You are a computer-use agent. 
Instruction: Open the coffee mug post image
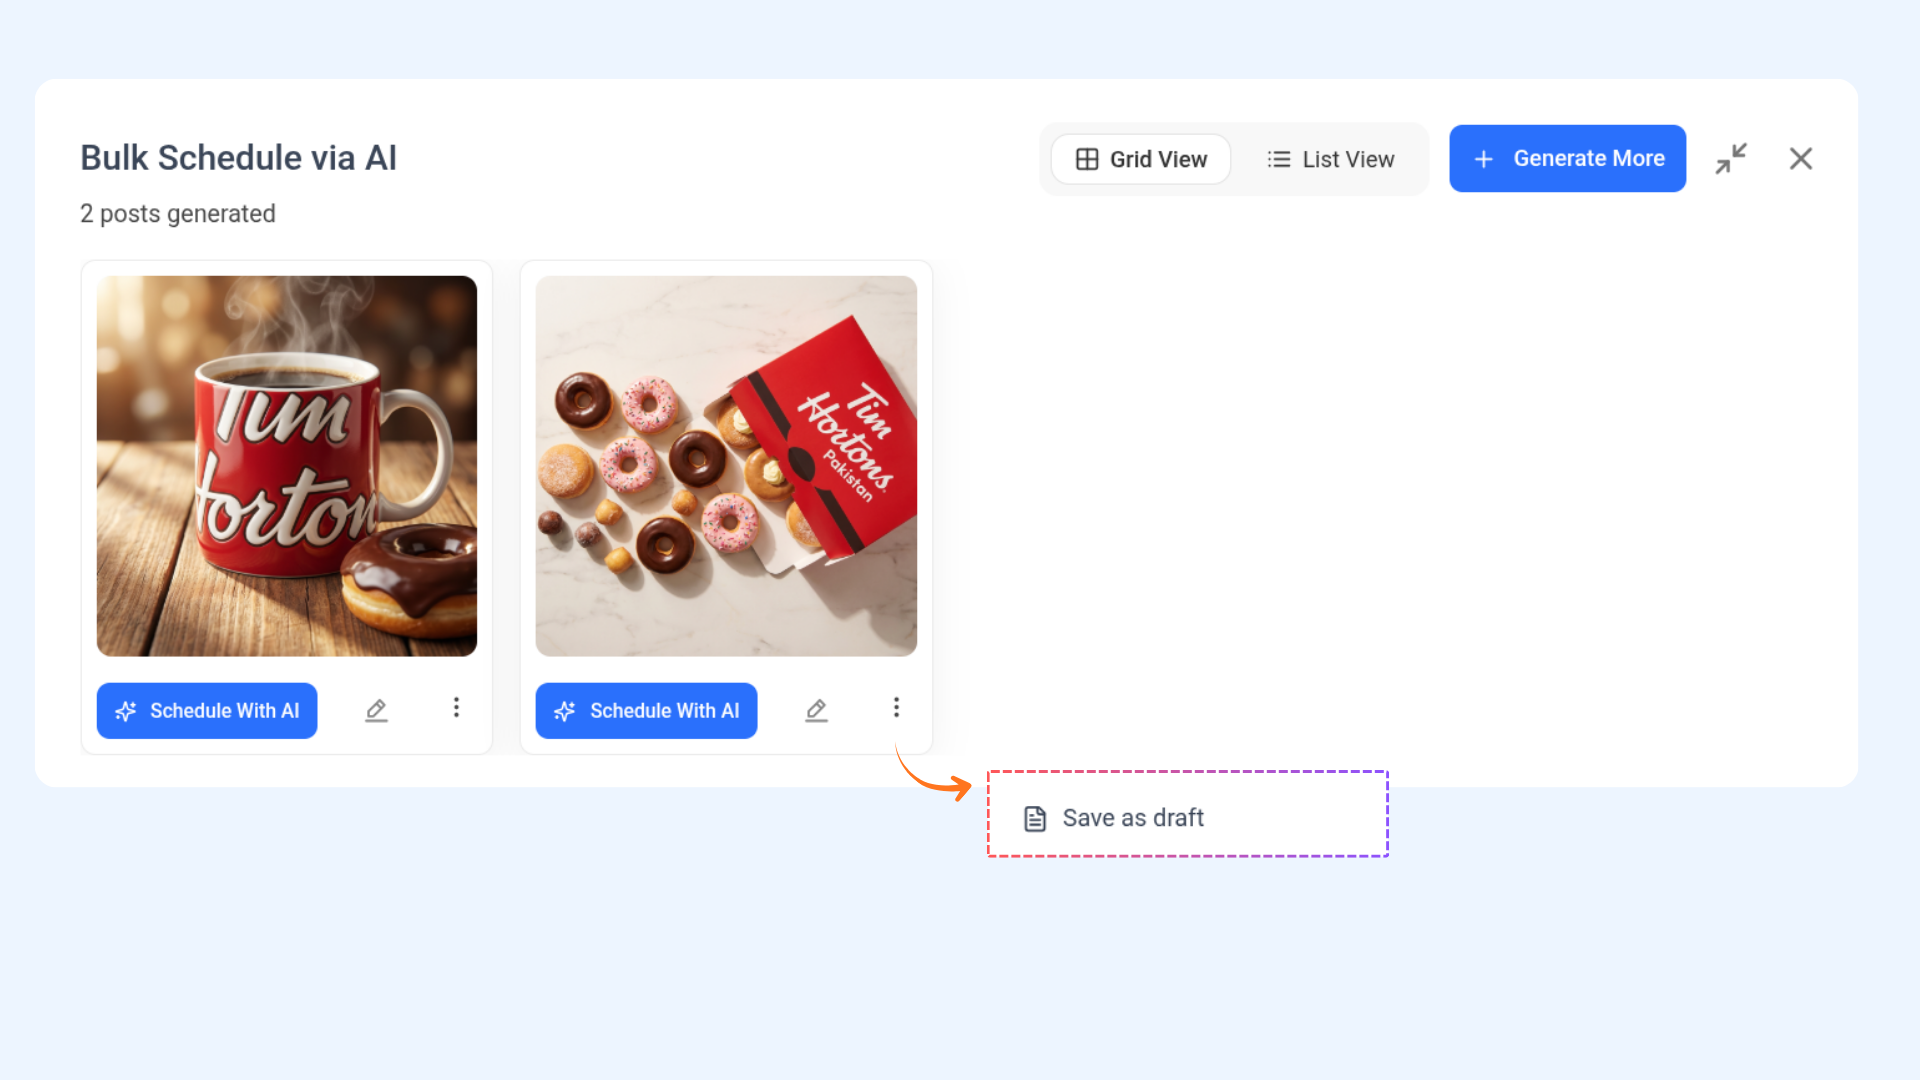[287, 466]
